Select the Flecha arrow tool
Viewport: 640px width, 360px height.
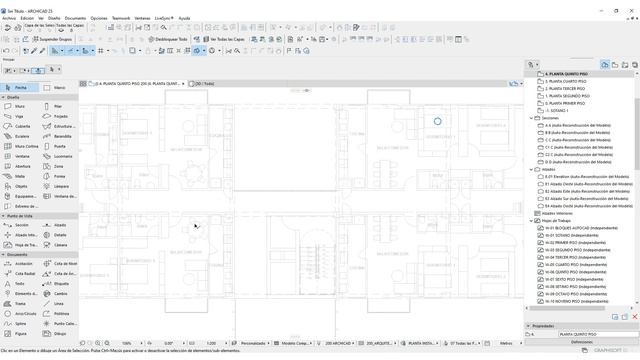click(20, 87)
